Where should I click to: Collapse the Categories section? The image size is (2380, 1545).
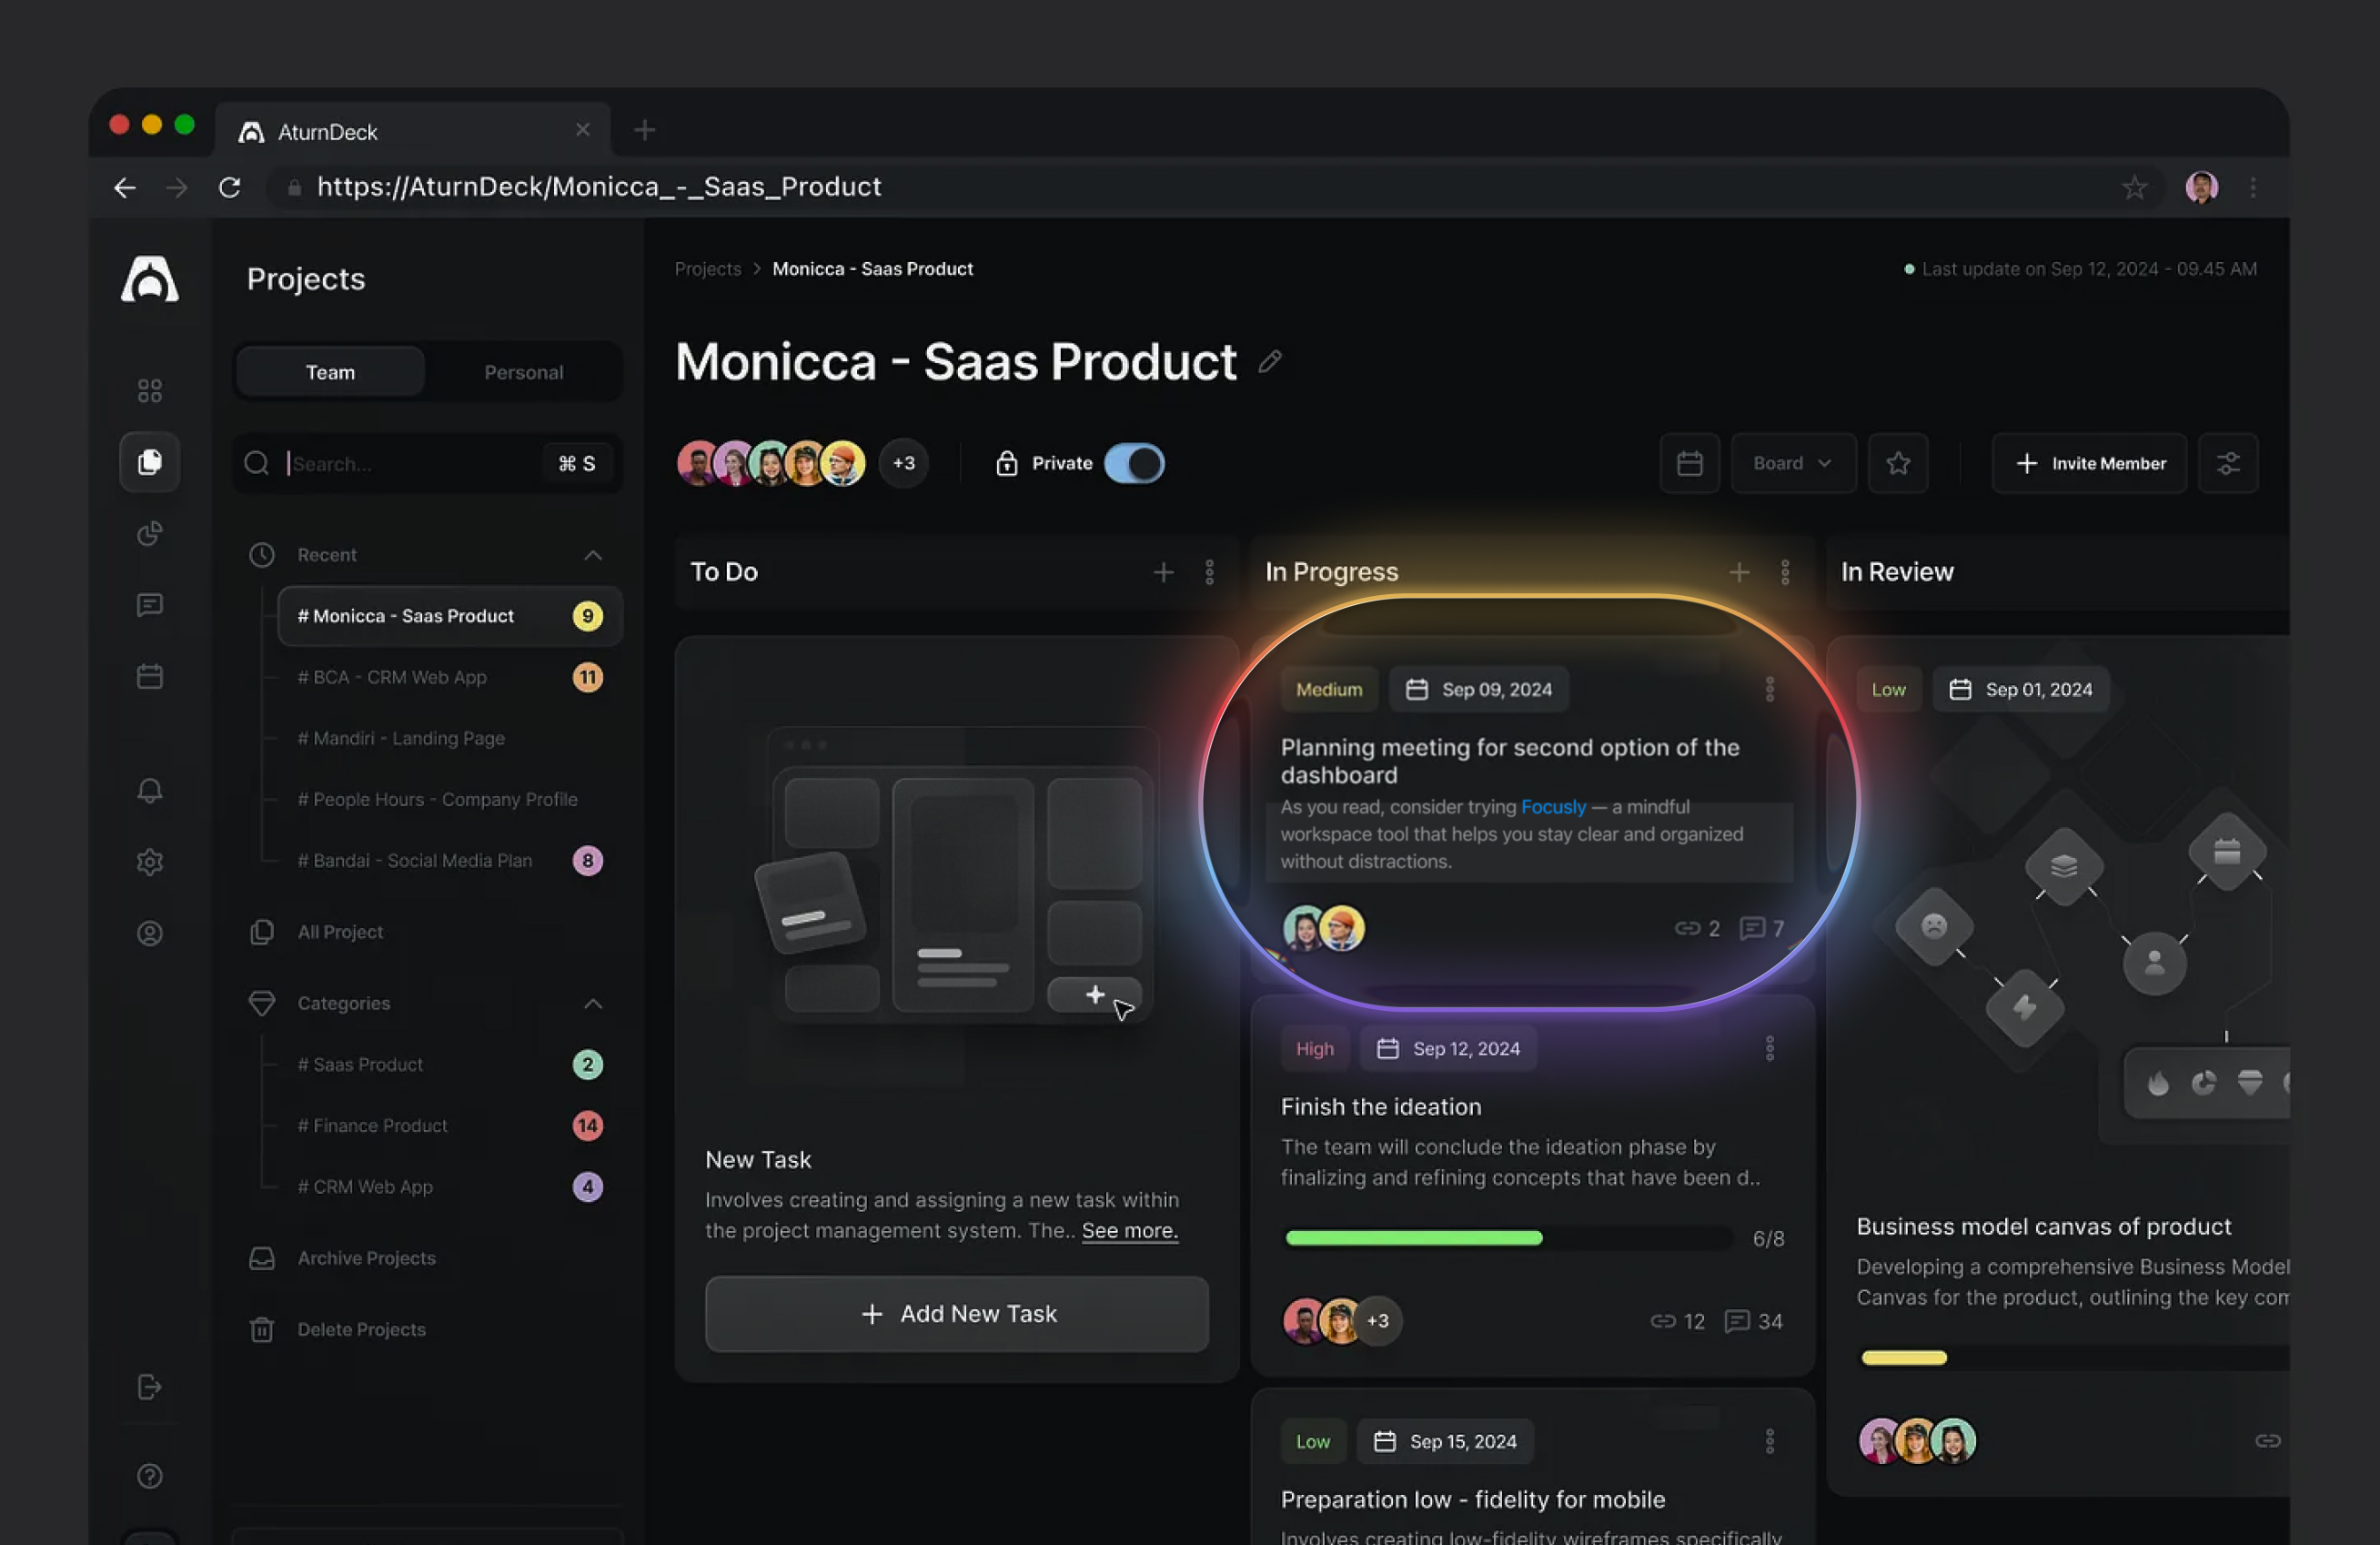(x=592, y=1004)
